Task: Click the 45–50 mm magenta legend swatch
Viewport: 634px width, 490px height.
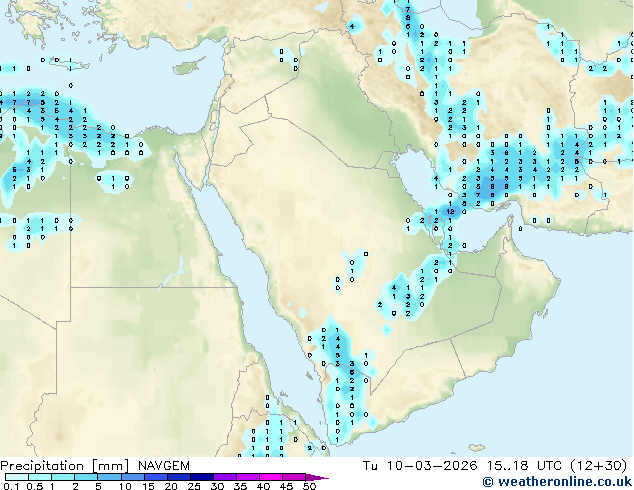Action: (294, 477)
